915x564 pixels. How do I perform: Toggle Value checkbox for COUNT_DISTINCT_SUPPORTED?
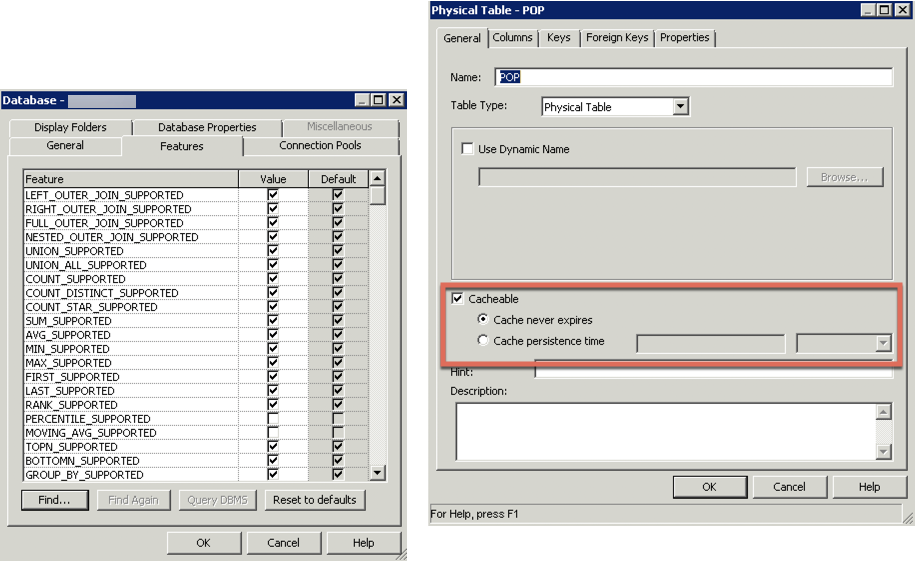coord(273,292)
